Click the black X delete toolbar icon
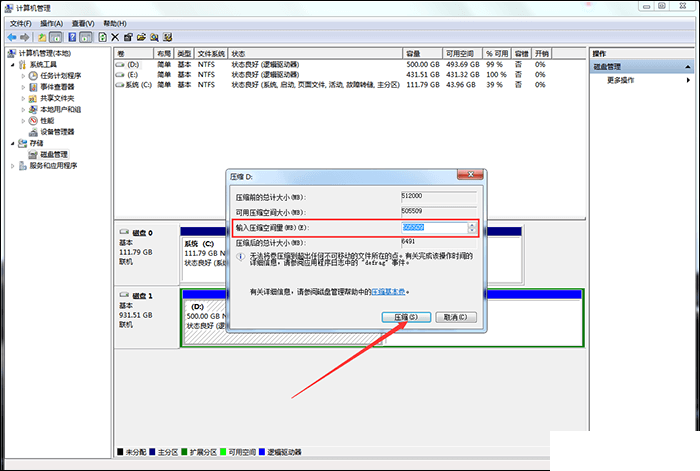700x471 pixels. 115,38
